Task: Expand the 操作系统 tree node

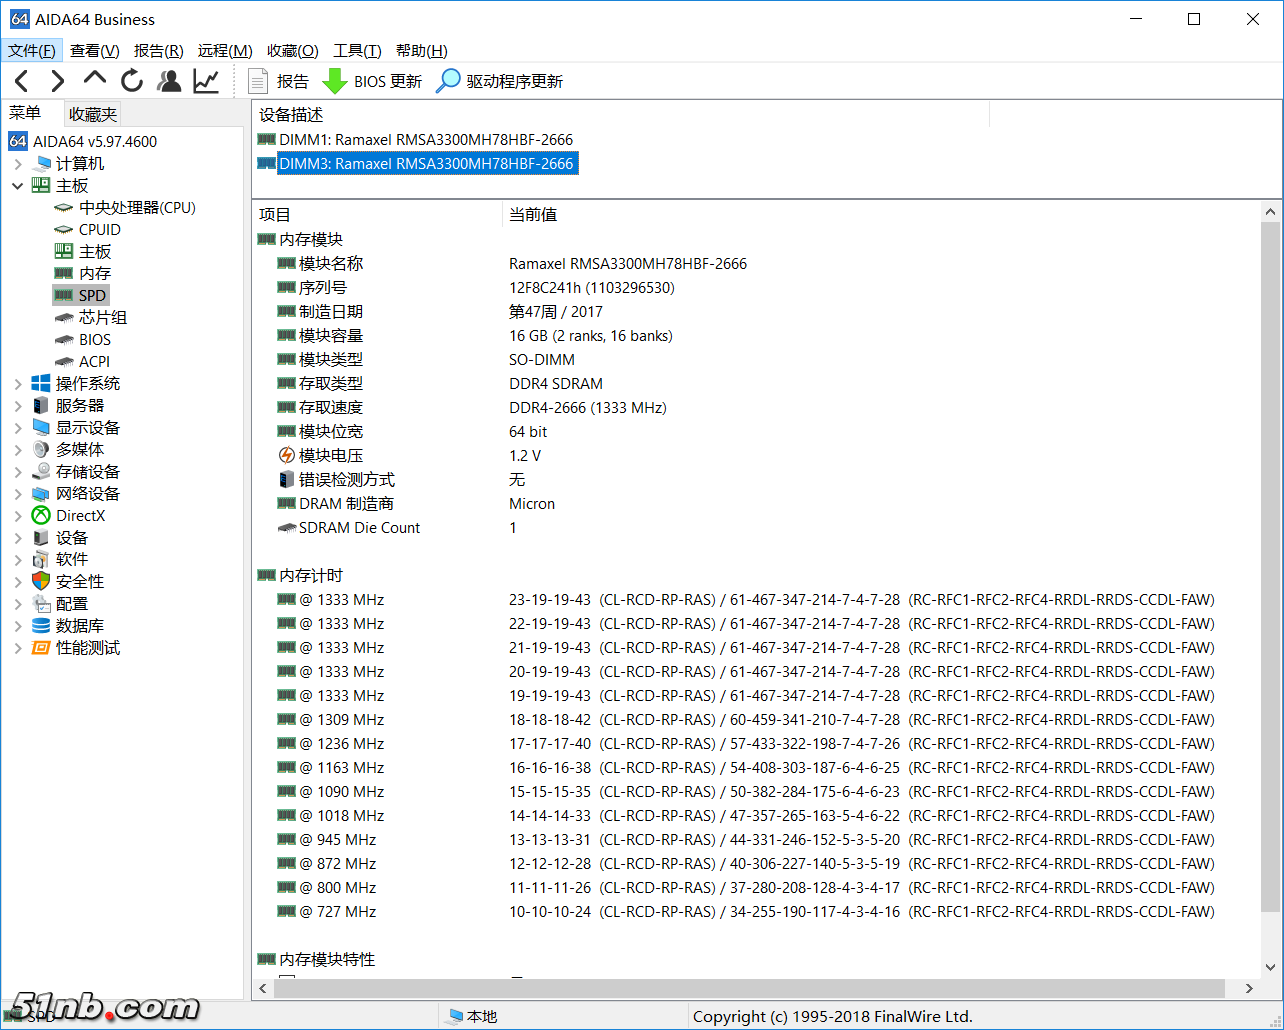Action: [18, 384]
